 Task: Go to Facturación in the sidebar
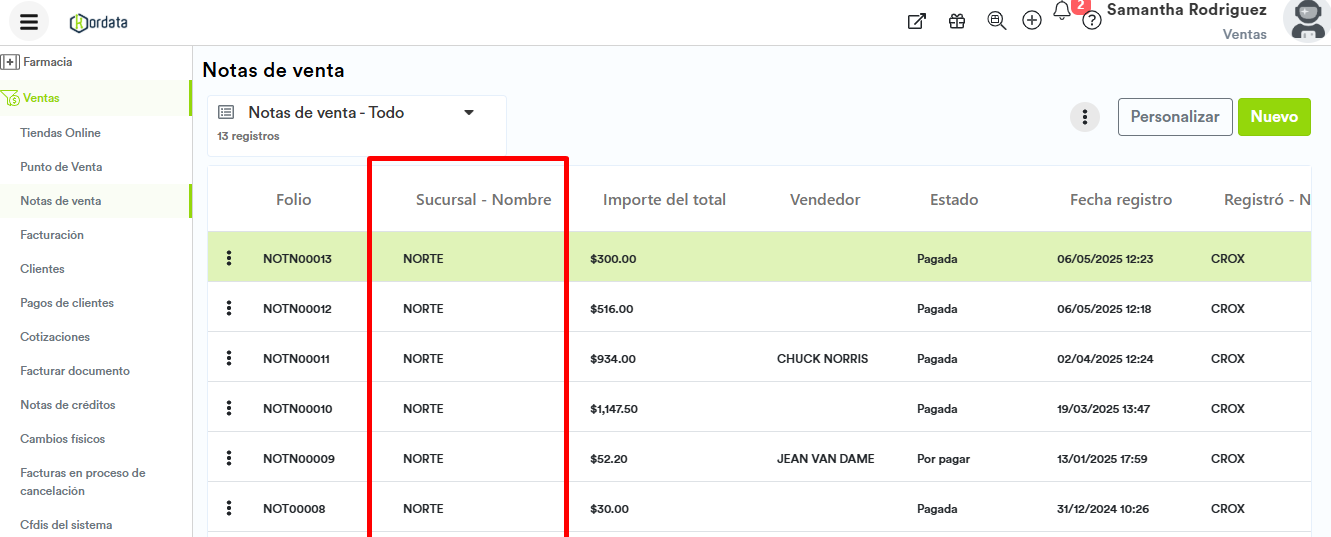click(x=52, y=235)
